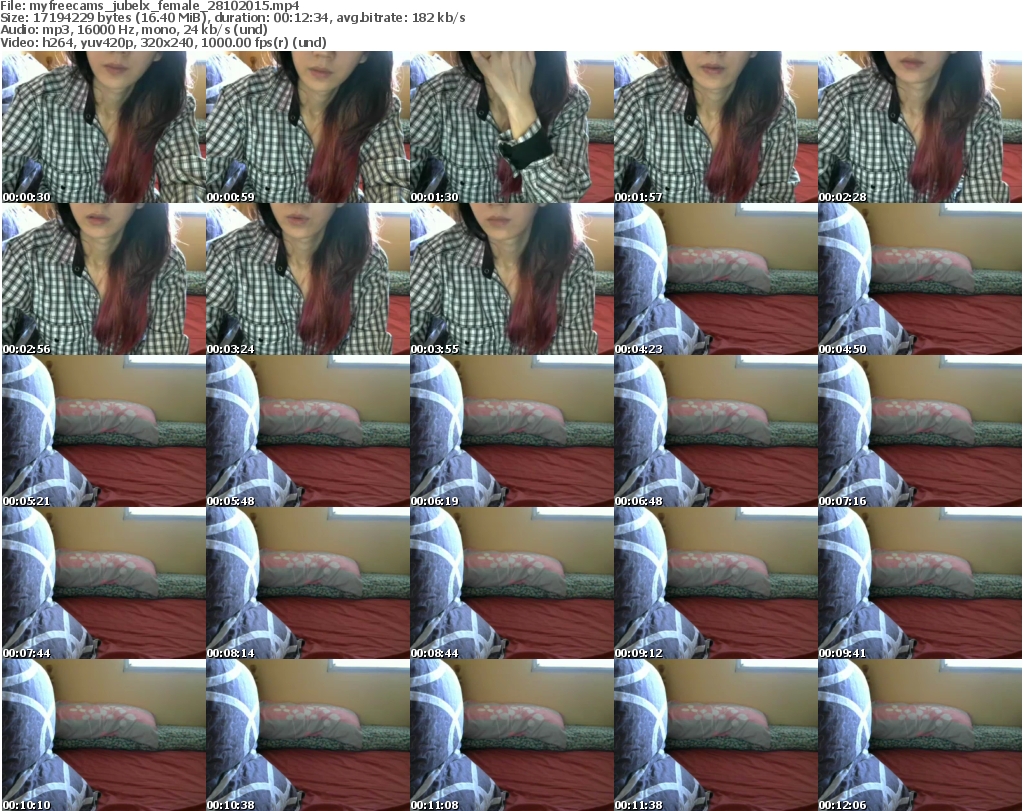Image resolution: width=1024 pixels, height=811 pixels.
Task: Choose the thumbnail stamped 00:09:41
Action: pyautogui.click(x=920, y=583)
